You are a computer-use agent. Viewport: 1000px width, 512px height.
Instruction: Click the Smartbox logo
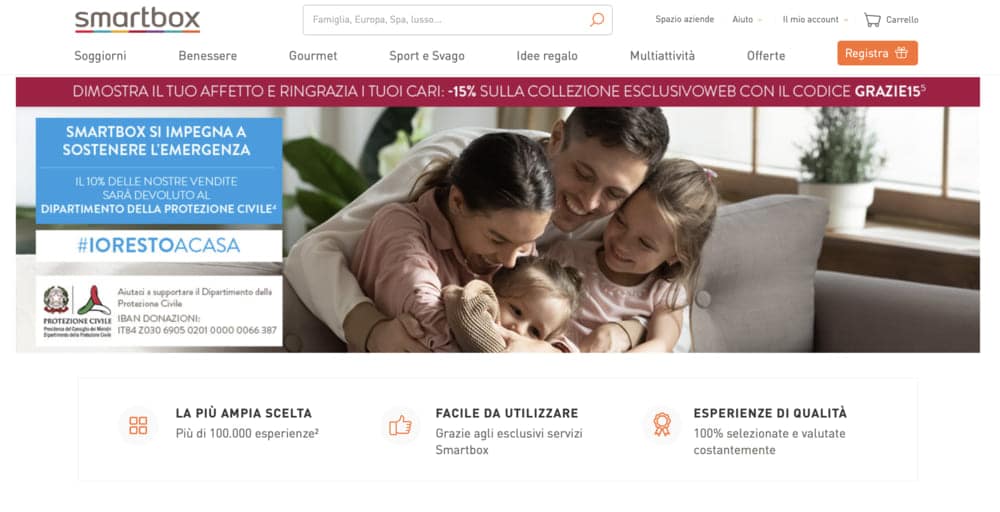pos(137,20)
